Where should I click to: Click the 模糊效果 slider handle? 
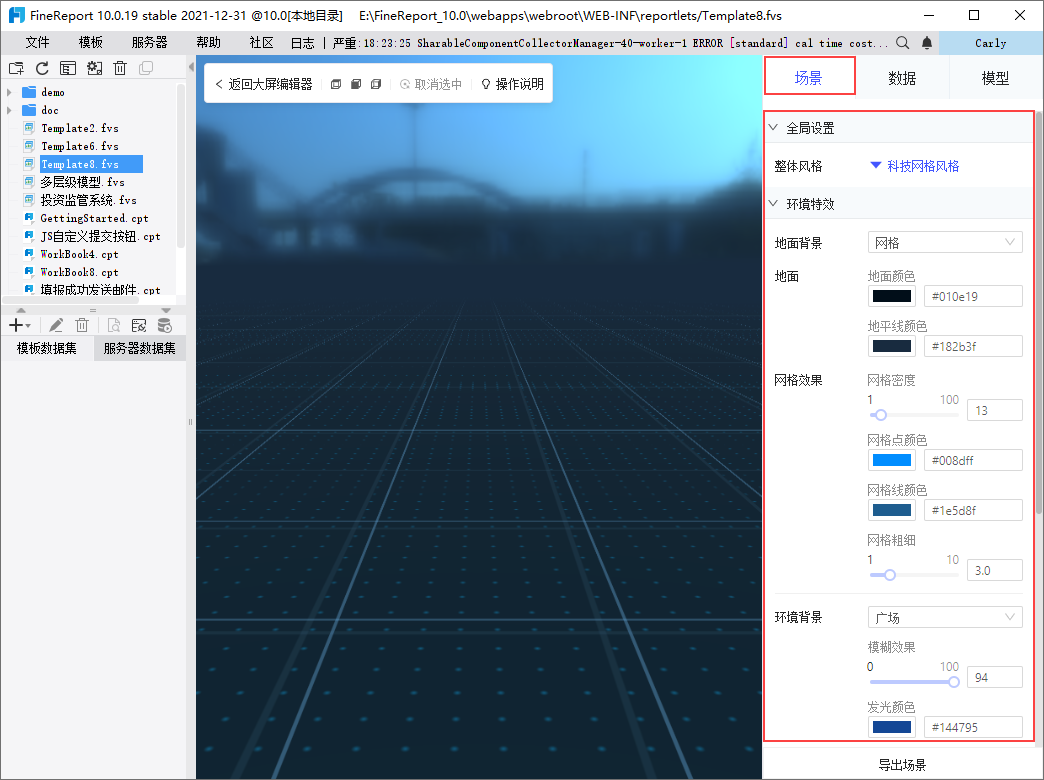[953, 682]
